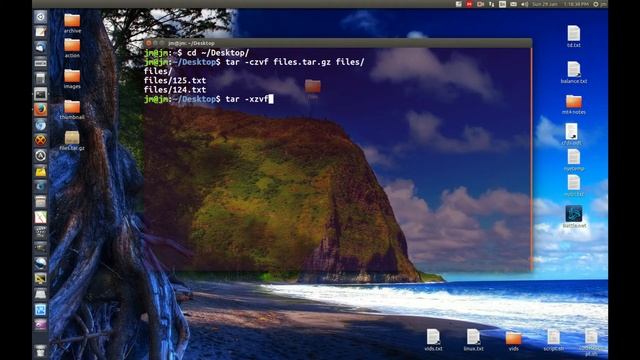Select the script.sh file on the desktop
The width and height of the screenshot is (640, 360).
(x=553, y=340)
